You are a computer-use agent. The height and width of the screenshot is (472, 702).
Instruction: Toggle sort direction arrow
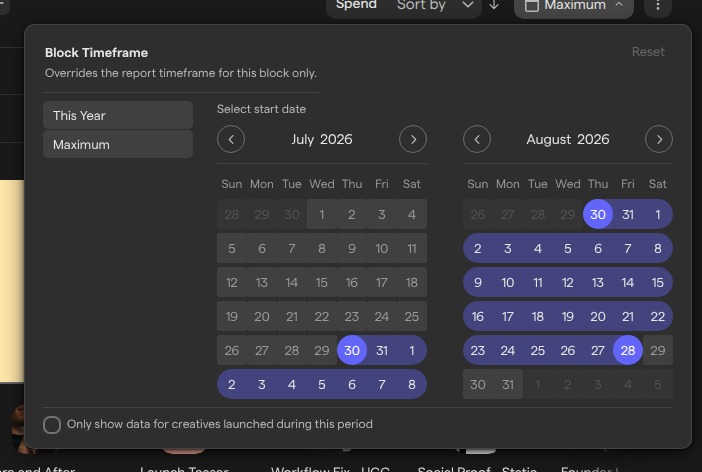[494, 5]
